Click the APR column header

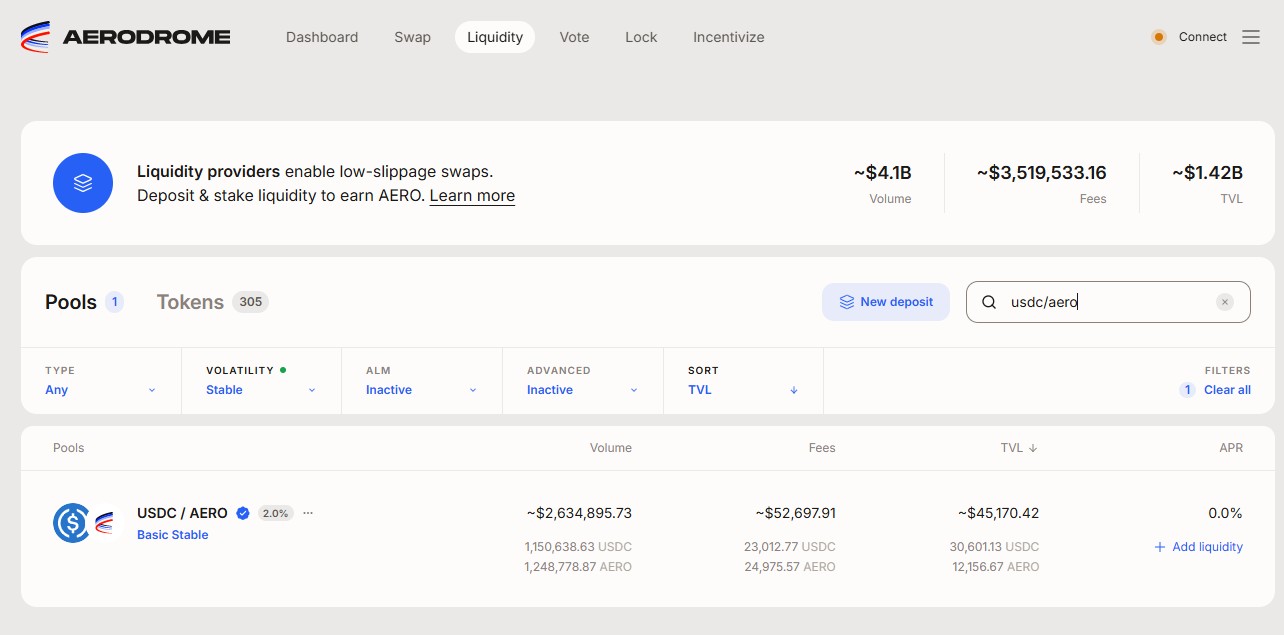[x=1231, y=448]
